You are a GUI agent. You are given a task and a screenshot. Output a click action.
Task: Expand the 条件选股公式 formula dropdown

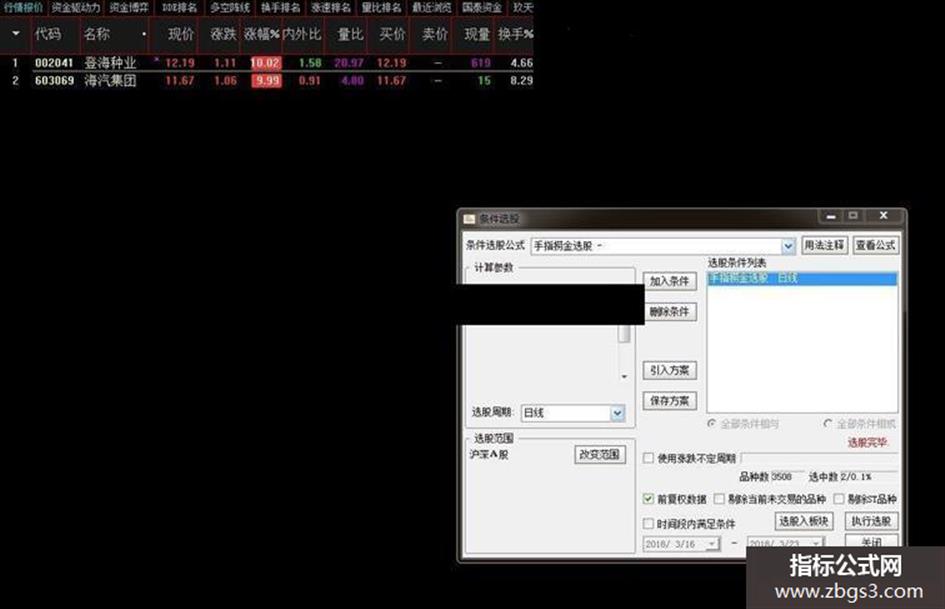(x=788, y=246)
